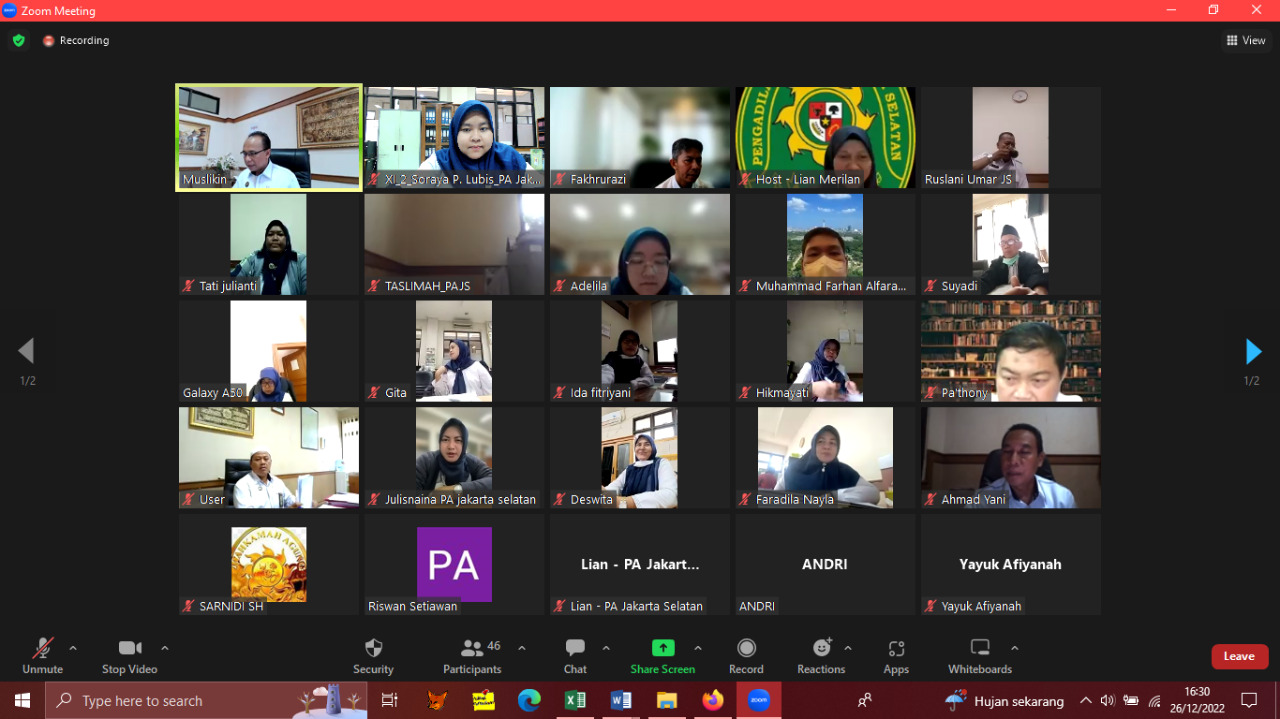This screenshot has width=1280, height=719.
Task: Open Excel from the taskbar
Action: (575, 700)
